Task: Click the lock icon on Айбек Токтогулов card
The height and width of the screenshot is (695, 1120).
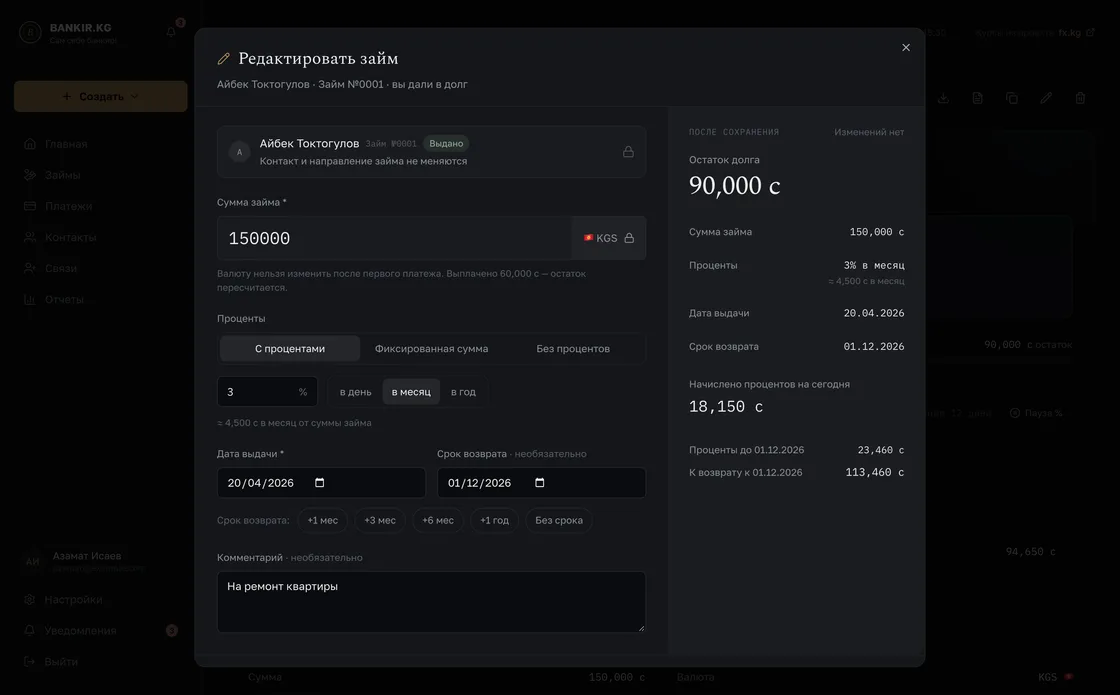Action: click(x=628, y=151)
